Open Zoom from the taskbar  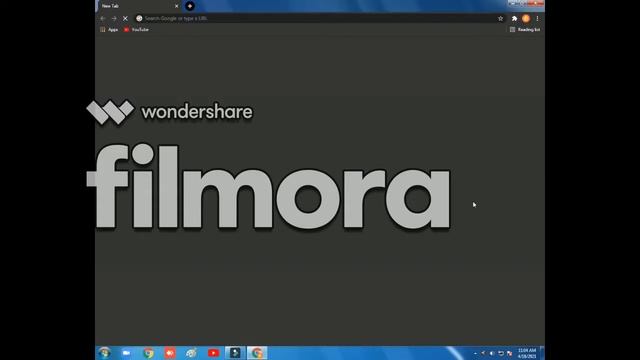127,353
